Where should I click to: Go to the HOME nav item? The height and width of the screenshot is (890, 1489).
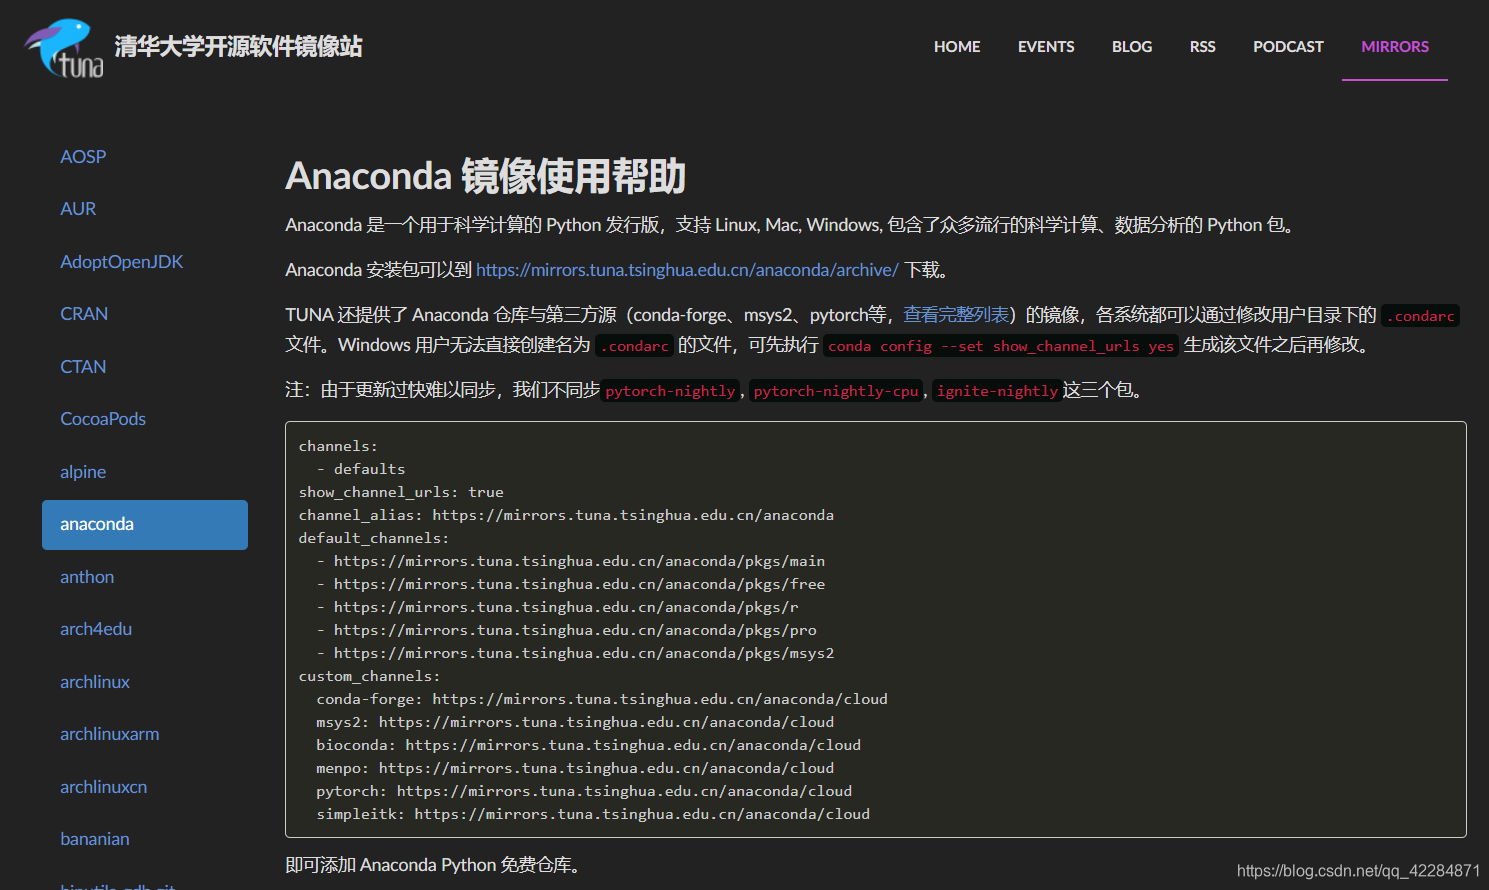pyautogui.click(x=957, y=46)
